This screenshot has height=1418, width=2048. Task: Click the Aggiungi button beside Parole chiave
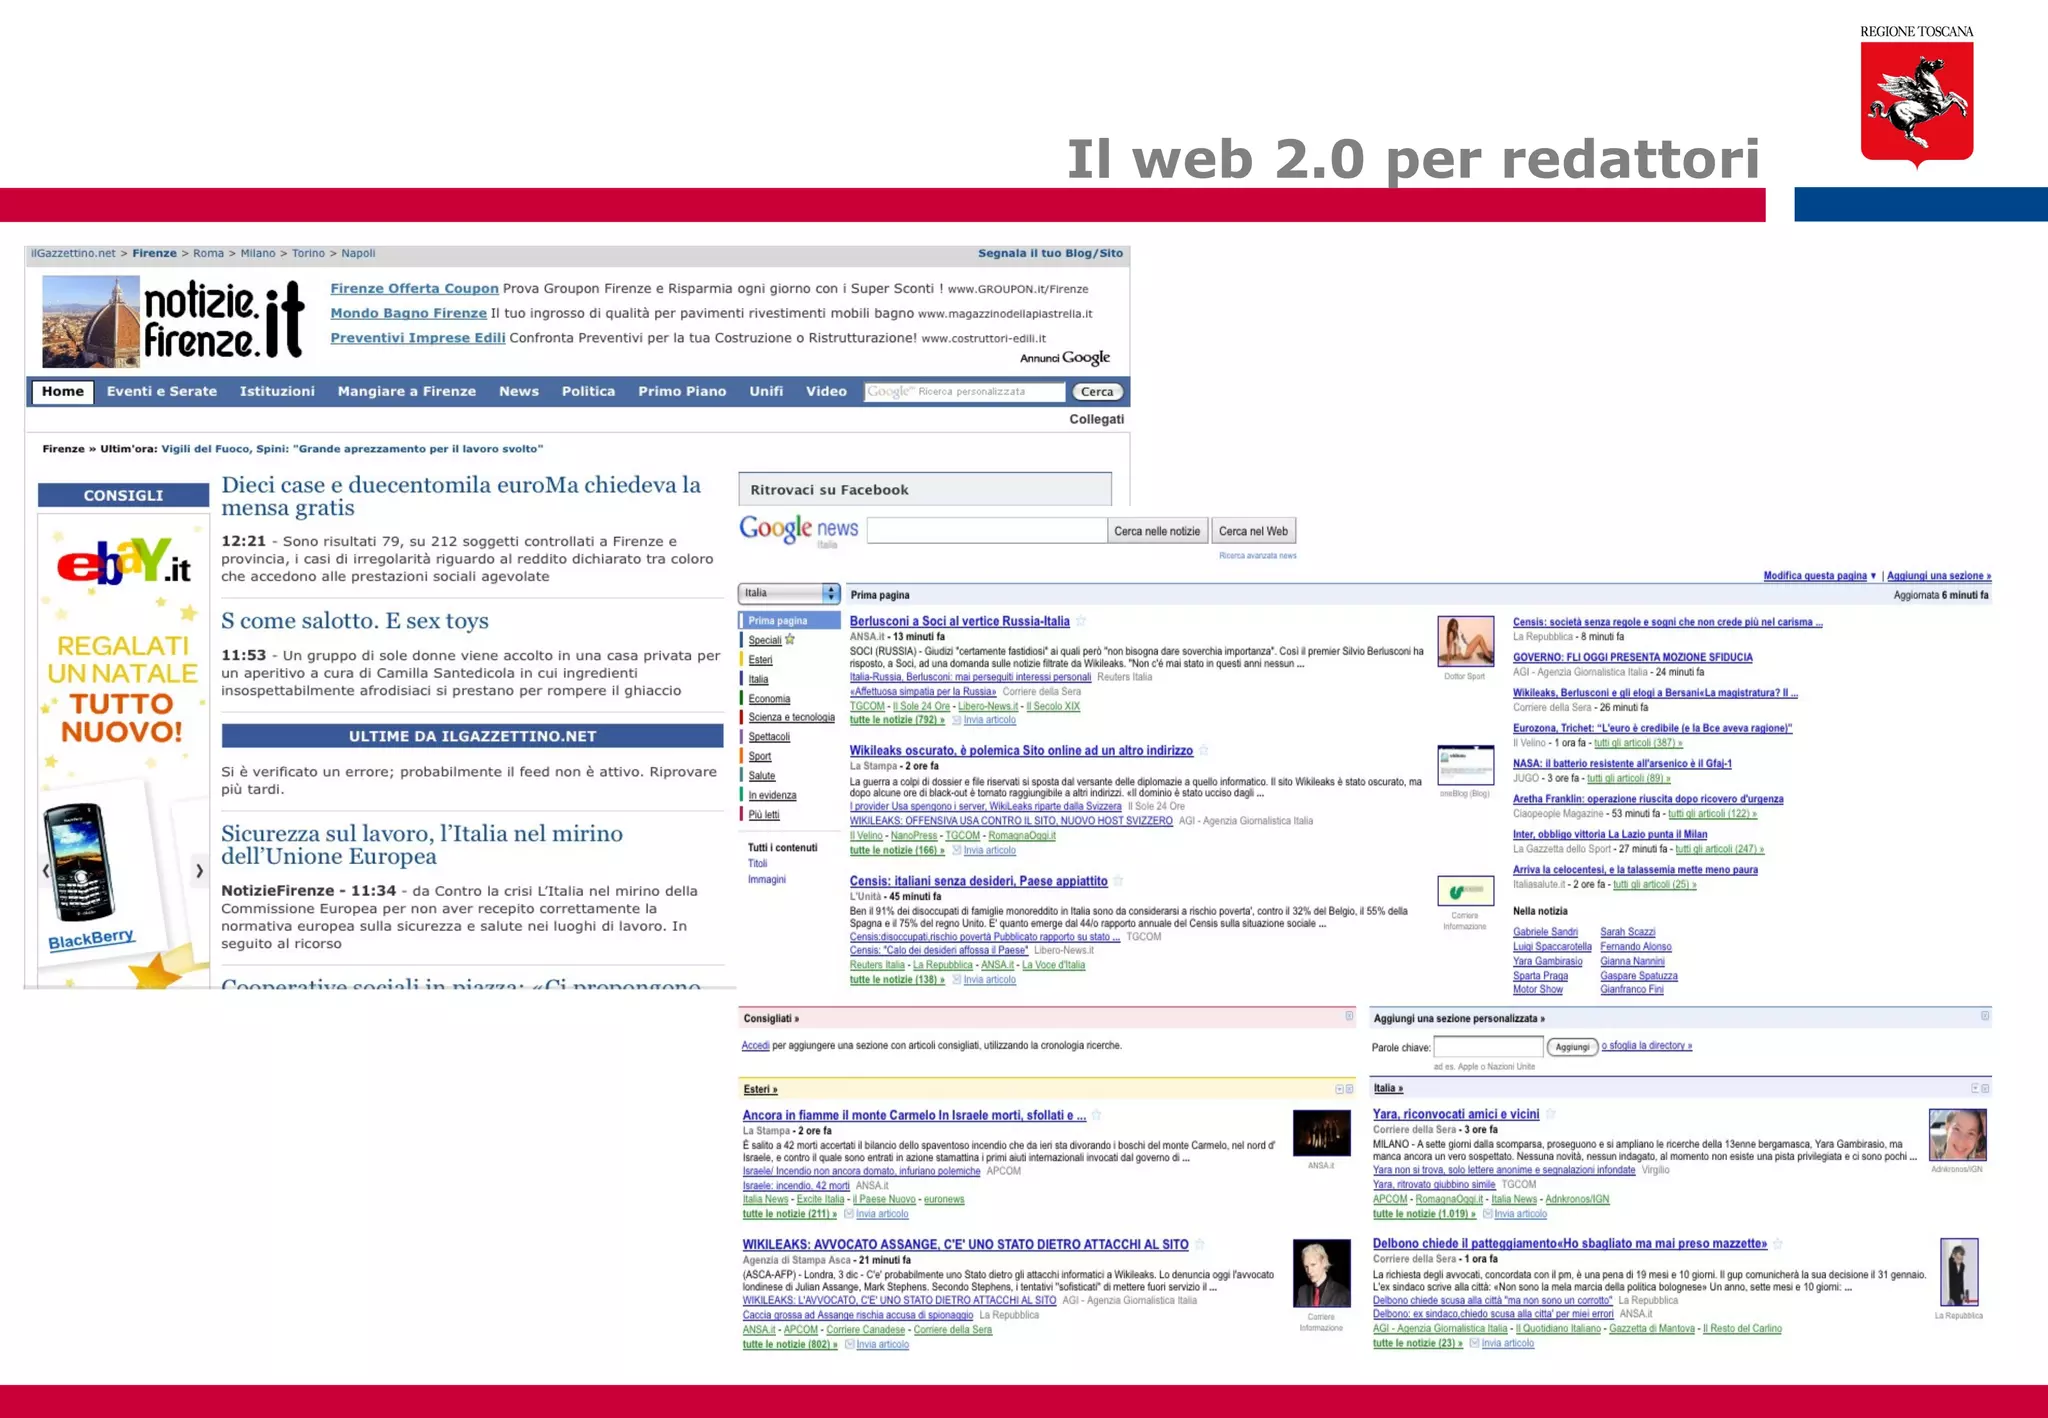[1572, 1047]
